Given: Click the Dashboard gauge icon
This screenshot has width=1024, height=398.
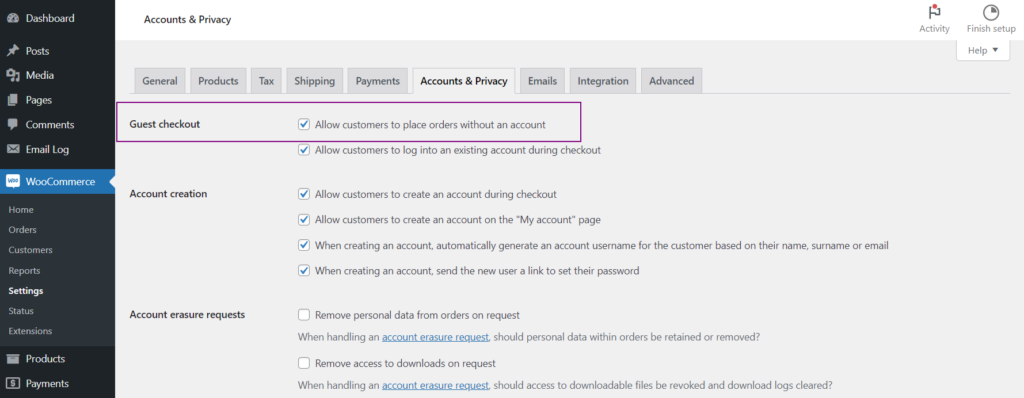Looking at the screenshot, I should click(13, 18).
